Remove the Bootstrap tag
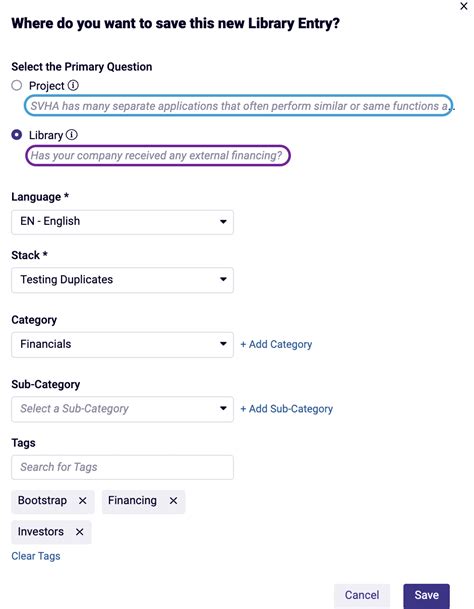The width and height of the screenshot is (474, 609). pyautogui.click(x=82, y=501)
